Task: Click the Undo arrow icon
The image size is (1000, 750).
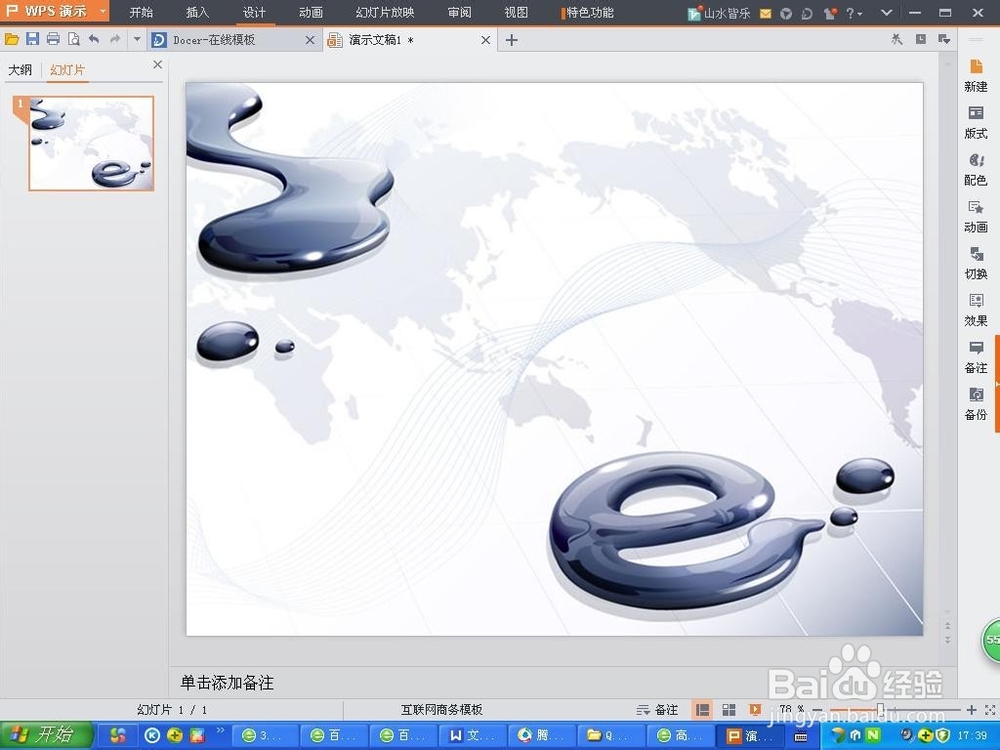Action: tap(94, 40)
